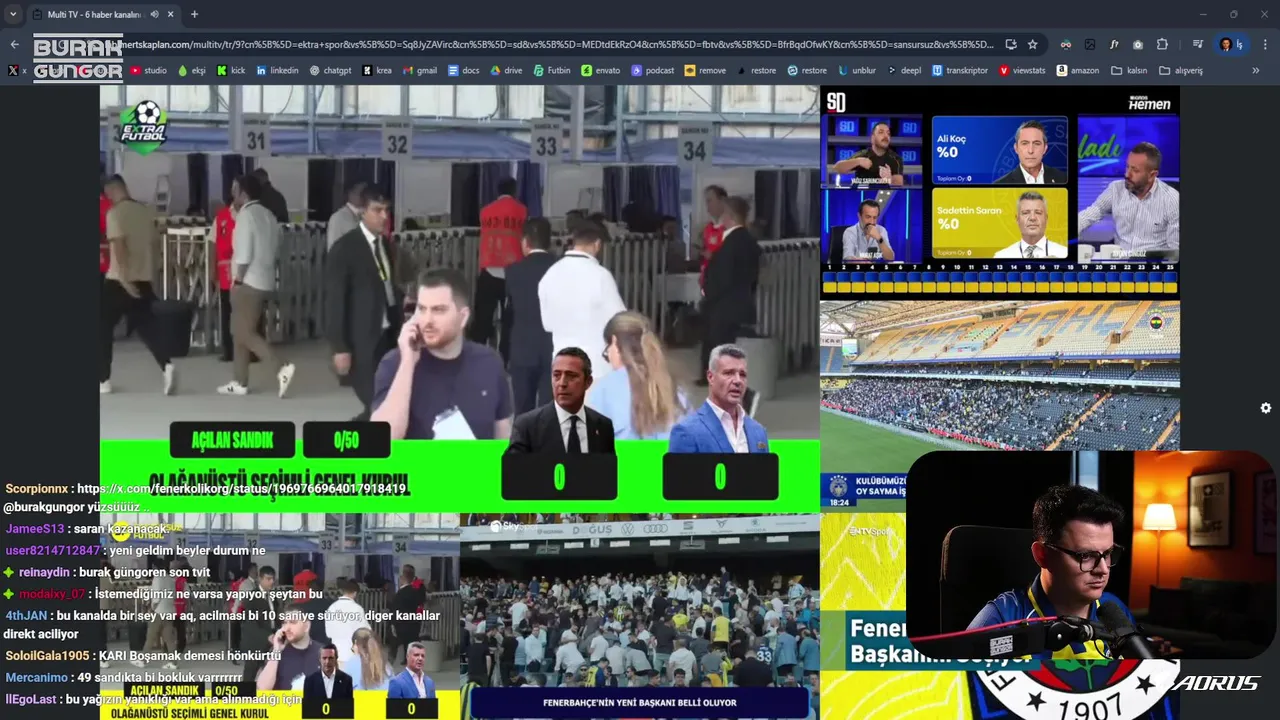Image resolution: width=1280 pixels, height=720 pixels.
Task: Close the Multi TV tab
Action: 170,14
